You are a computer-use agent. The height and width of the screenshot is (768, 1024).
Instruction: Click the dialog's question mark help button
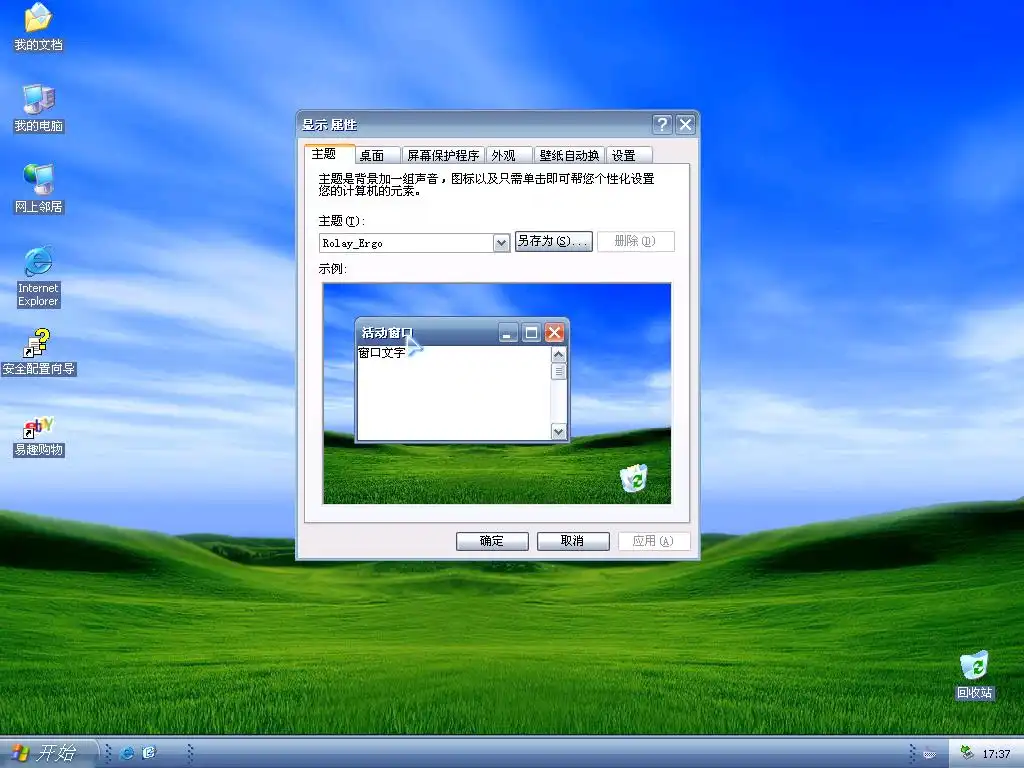pyautogui.click(x=662, y=124)
